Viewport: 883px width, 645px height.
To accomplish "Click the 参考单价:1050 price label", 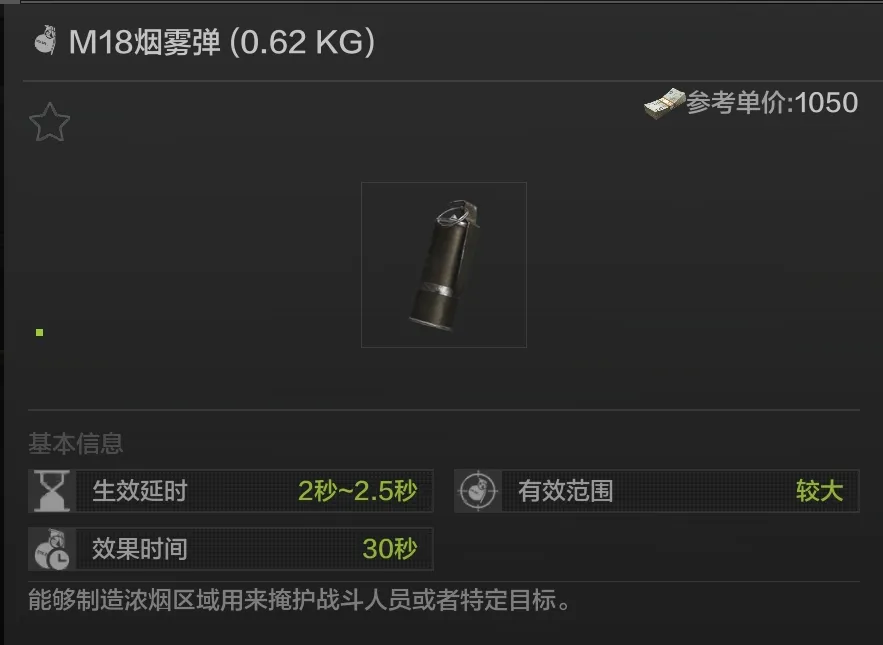I will [x=772, y=103].
